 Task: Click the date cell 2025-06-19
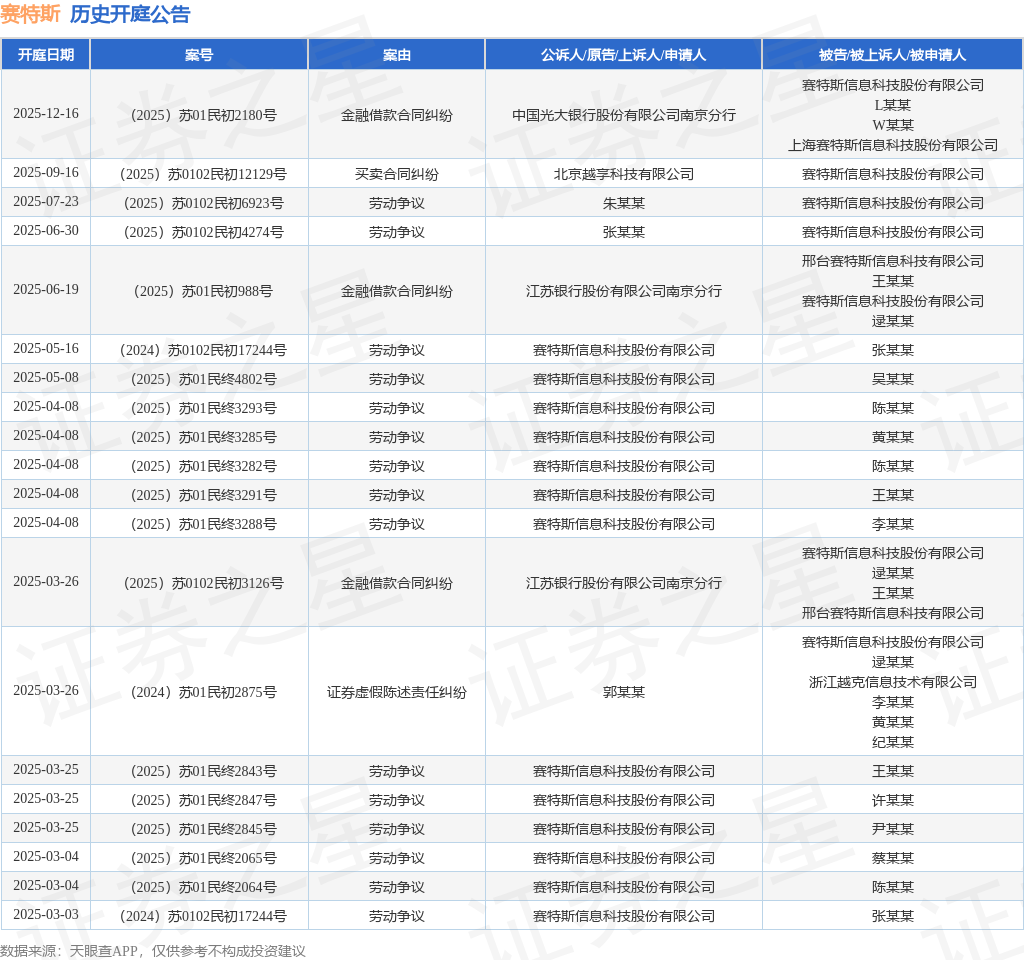pos(46,289)
